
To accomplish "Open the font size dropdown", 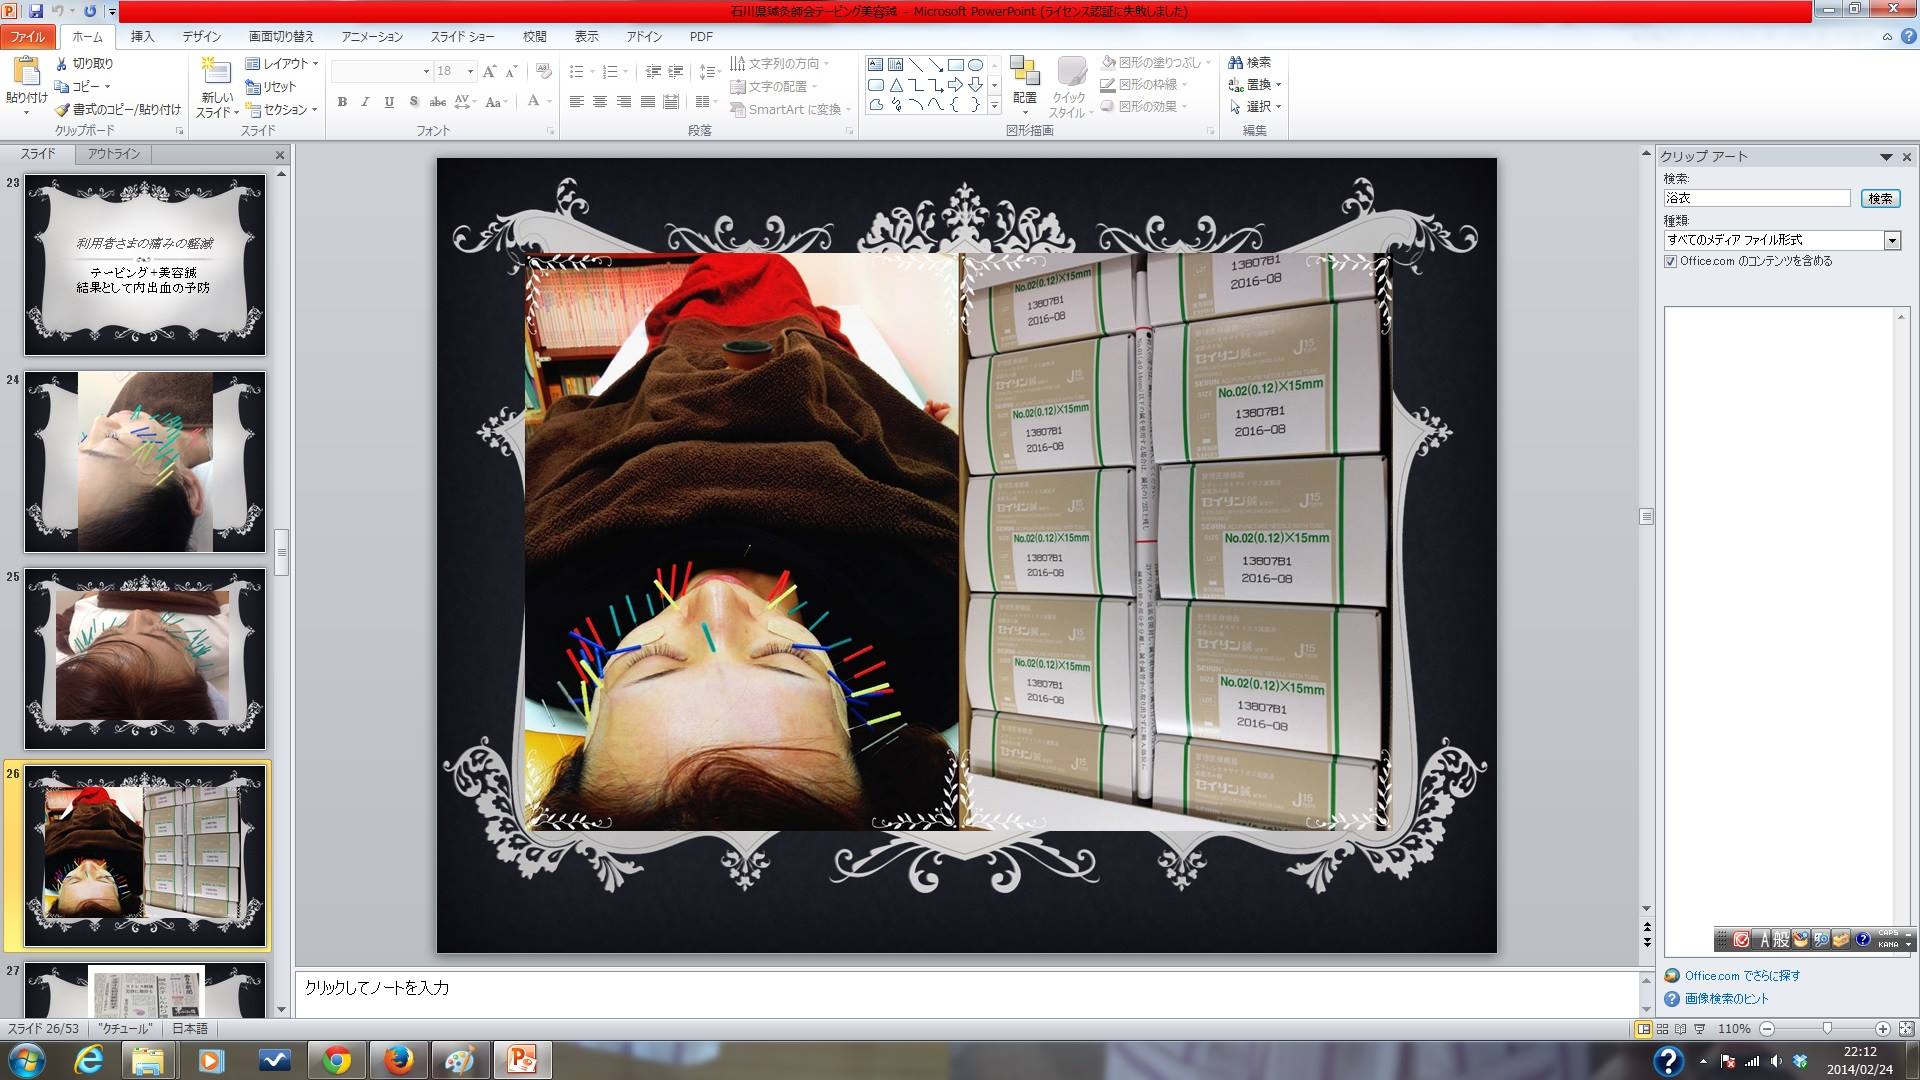I will pyautogui.click(x=470, y=71).
